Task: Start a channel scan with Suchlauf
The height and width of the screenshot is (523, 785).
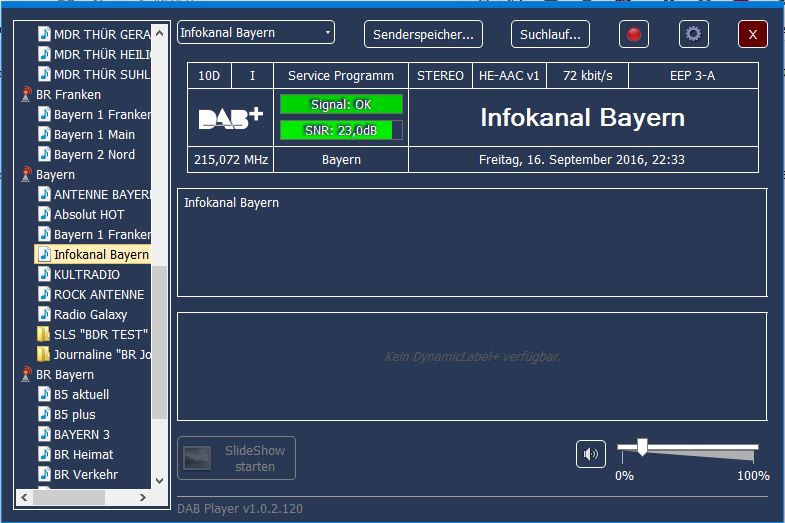Action: (550, 34)
